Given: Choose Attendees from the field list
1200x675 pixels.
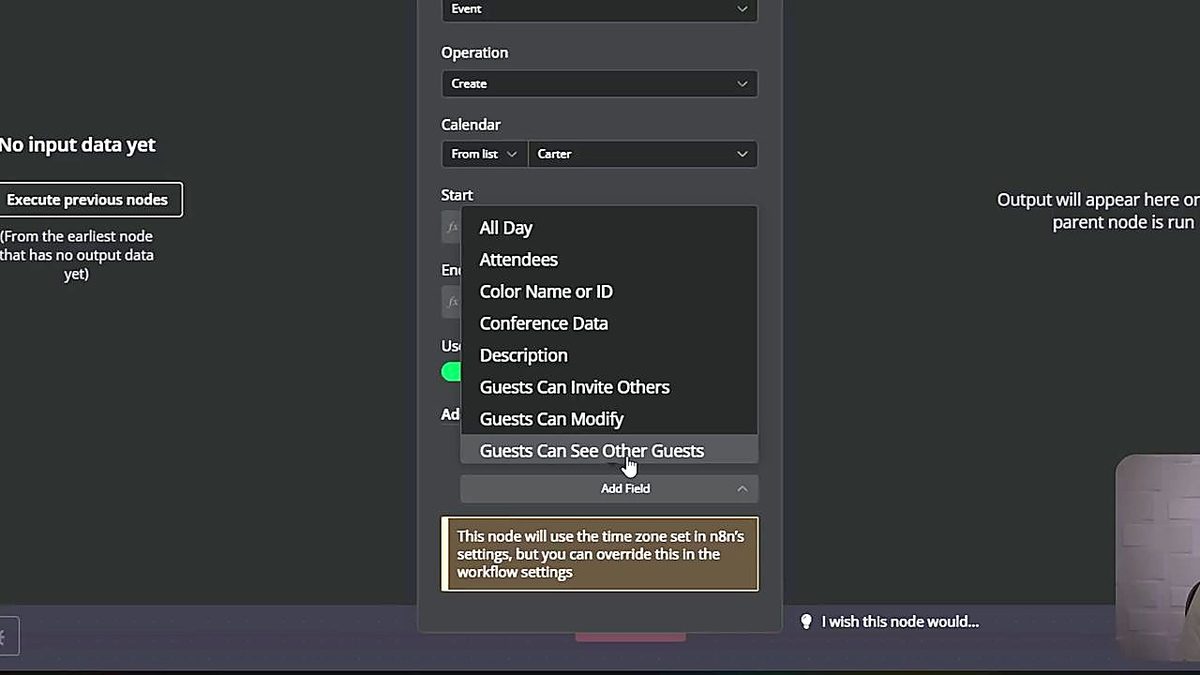Looking at the screenshot, I should (609, 260).
